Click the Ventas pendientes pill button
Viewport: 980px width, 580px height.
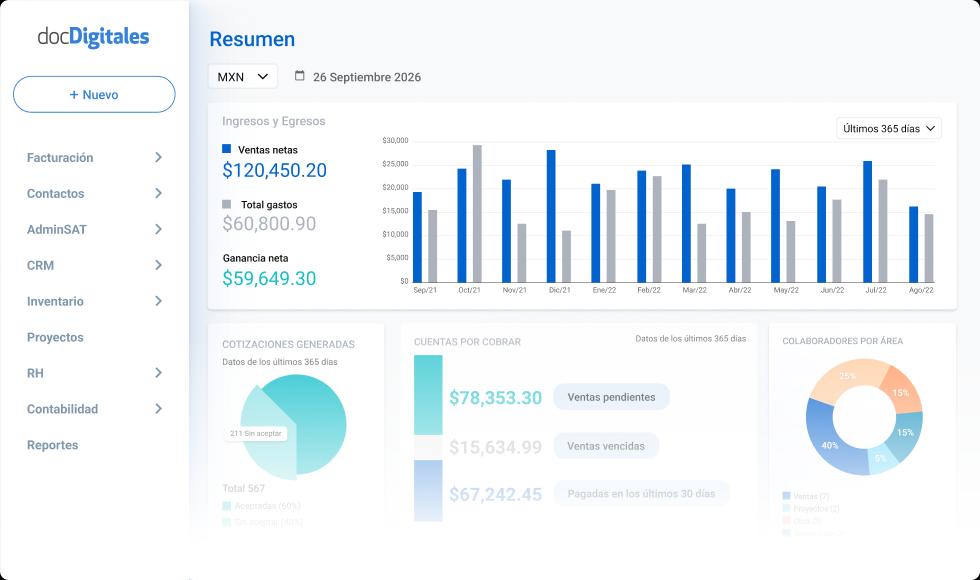[x=611, y=397]
